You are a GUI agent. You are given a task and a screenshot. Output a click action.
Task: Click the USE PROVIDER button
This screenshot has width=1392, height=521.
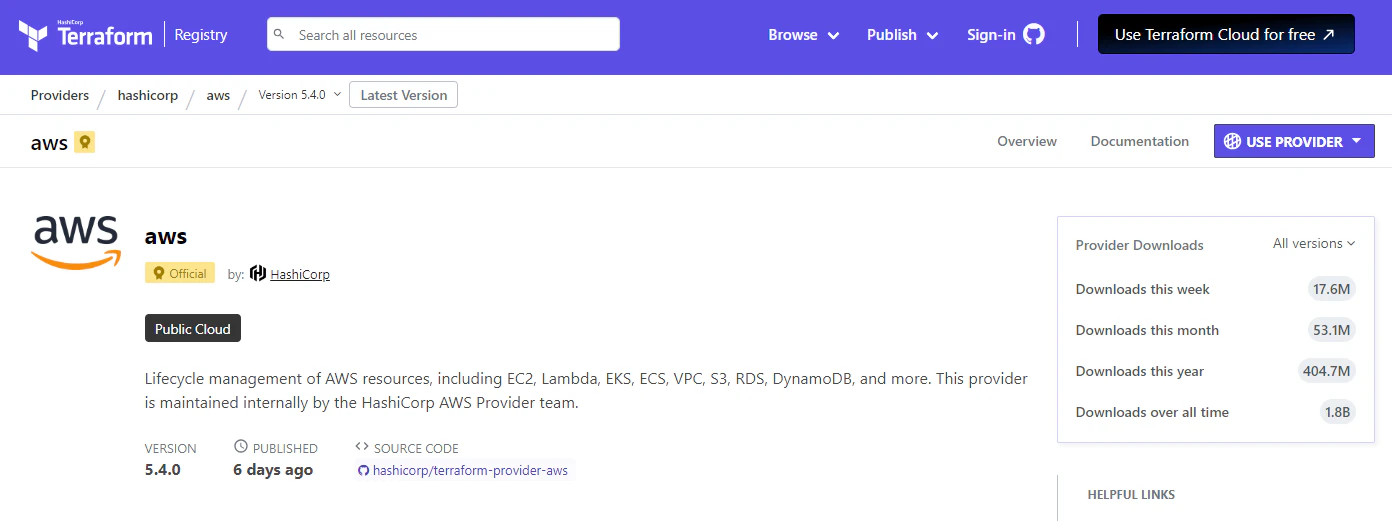tap(1294, 141)
